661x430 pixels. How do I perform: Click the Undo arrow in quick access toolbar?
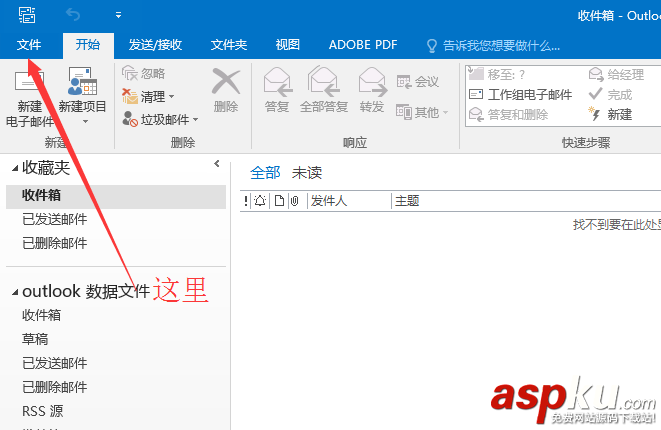click(x=73, y=15)
